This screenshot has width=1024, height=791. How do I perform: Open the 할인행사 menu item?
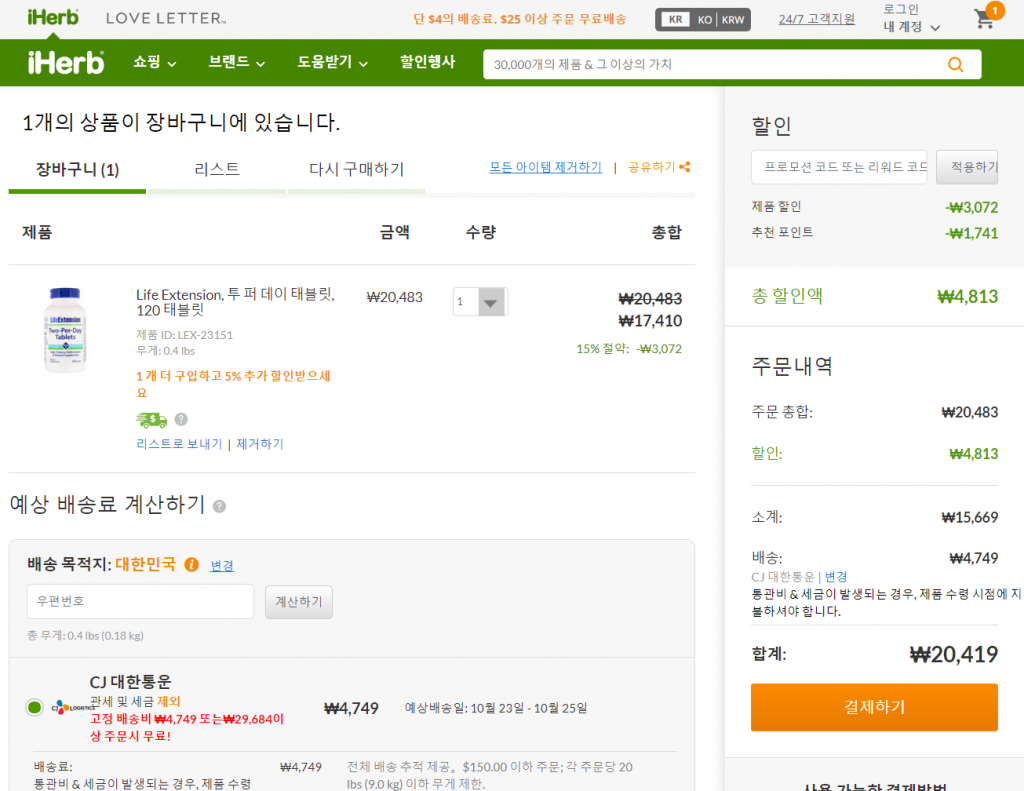[x=427, y=62]
